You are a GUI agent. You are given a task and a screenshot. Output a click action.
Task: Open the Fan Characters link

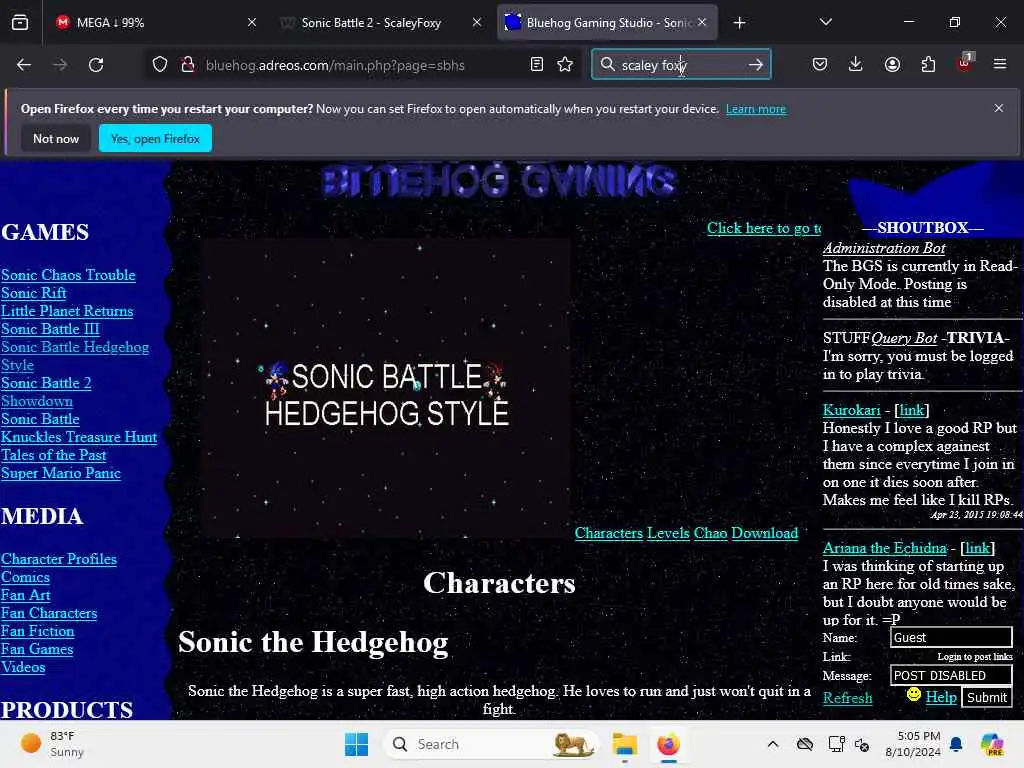pos(49,613)
